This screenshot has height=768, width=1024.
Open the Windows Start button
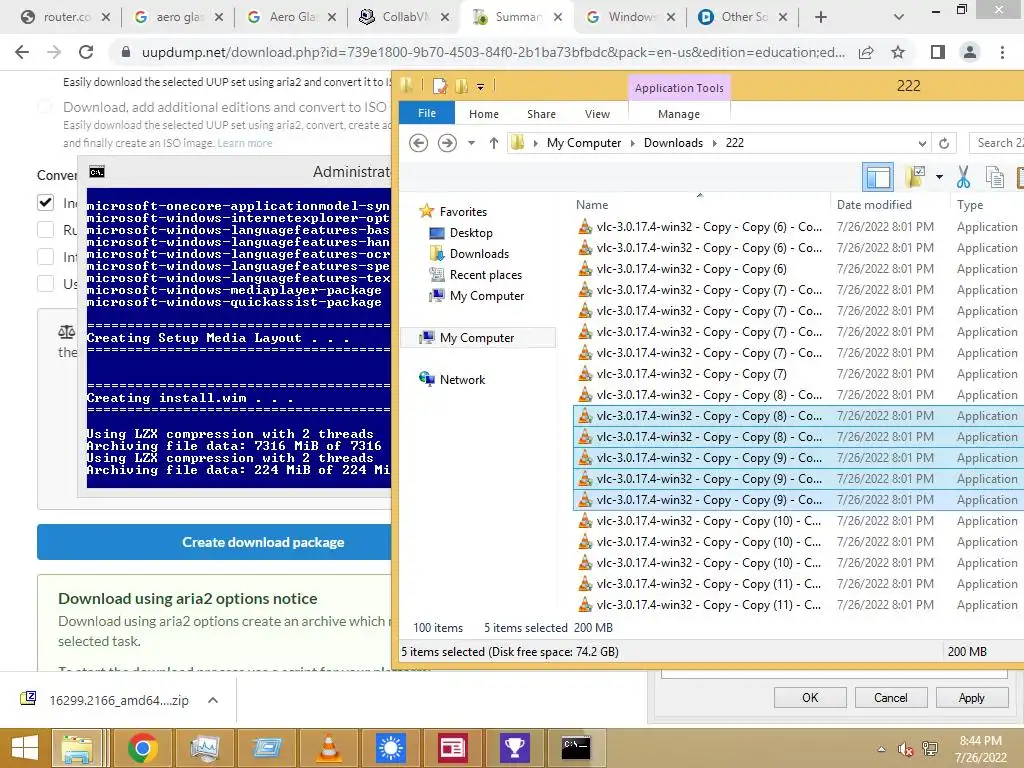pyautogui.click(x=25, y=748)
